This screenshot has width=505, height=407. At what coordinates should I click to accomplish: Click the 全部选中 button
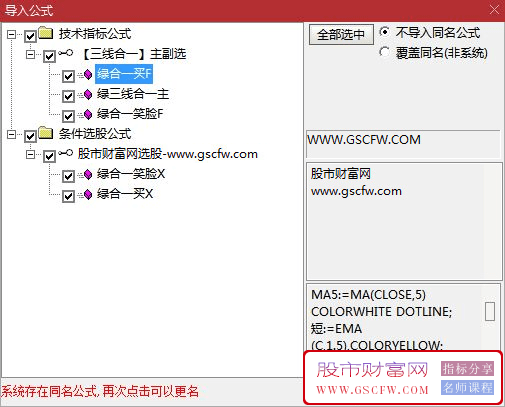coord(341,34)
